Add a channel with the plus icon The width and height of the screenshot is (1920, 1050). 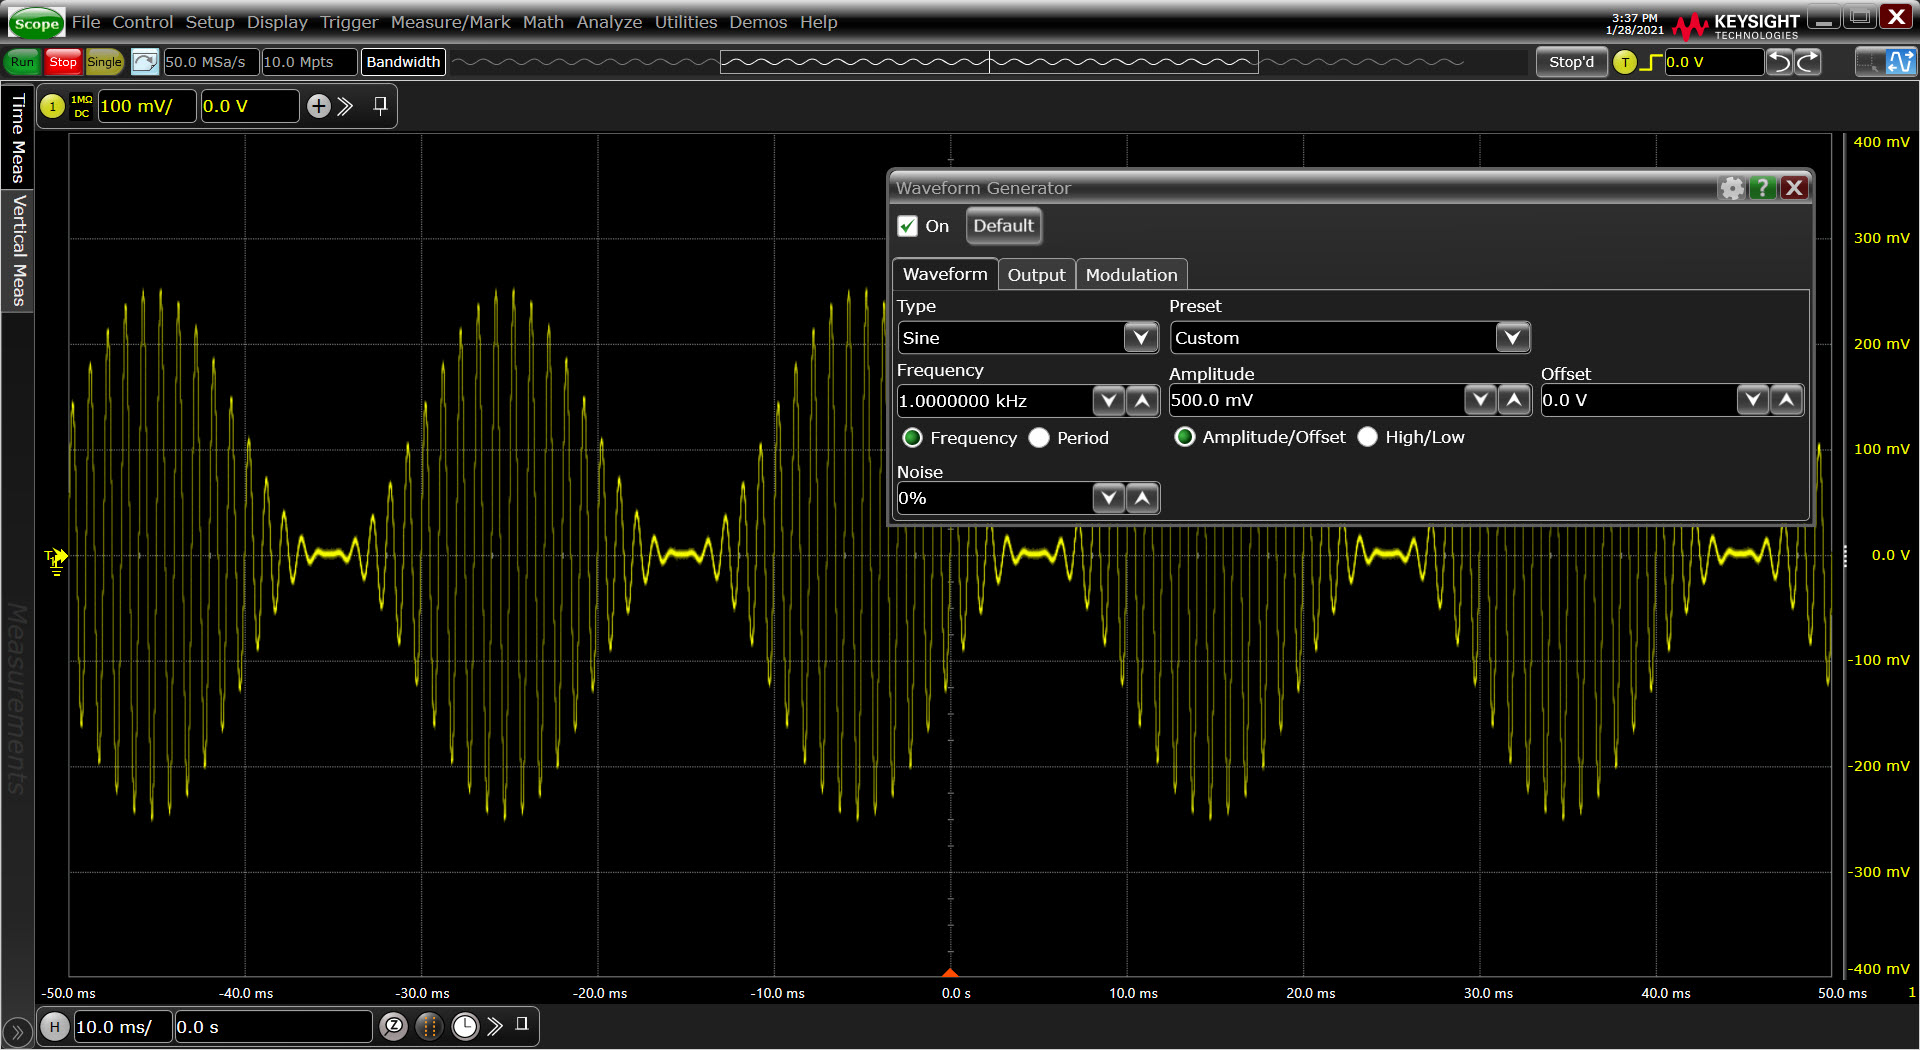coord(318,106)
